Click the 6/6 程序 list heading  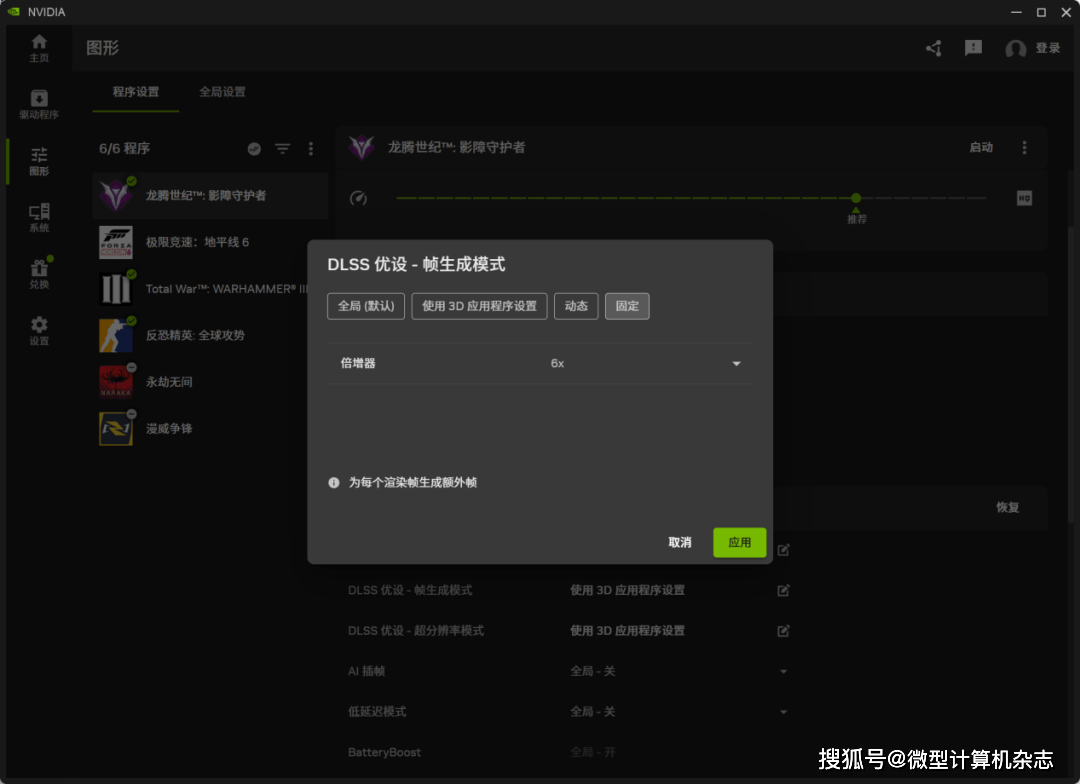[125, 149]
